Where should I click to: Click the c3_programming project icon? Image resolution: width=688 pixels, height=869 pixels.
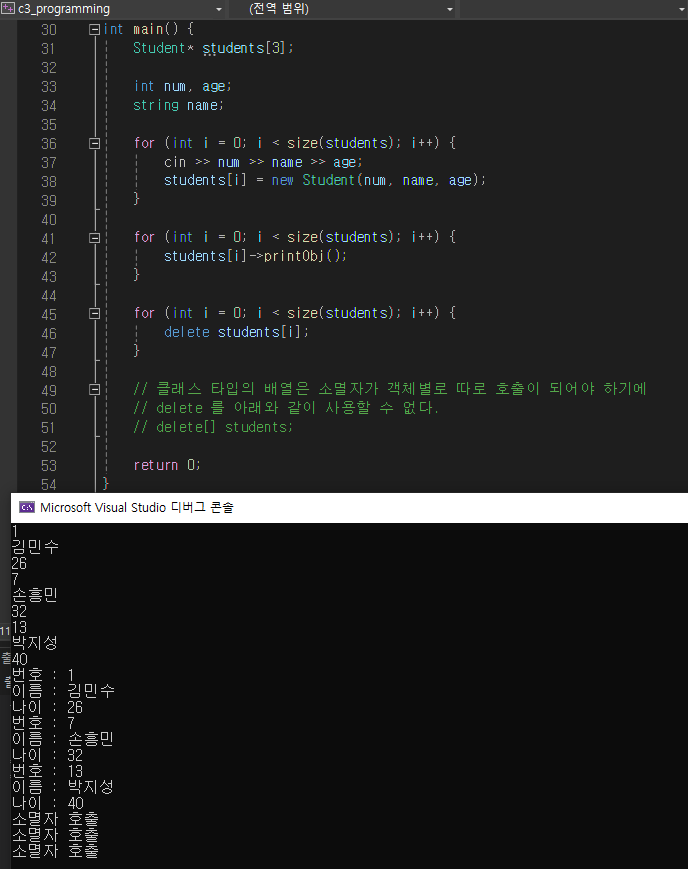coord(8,9)
